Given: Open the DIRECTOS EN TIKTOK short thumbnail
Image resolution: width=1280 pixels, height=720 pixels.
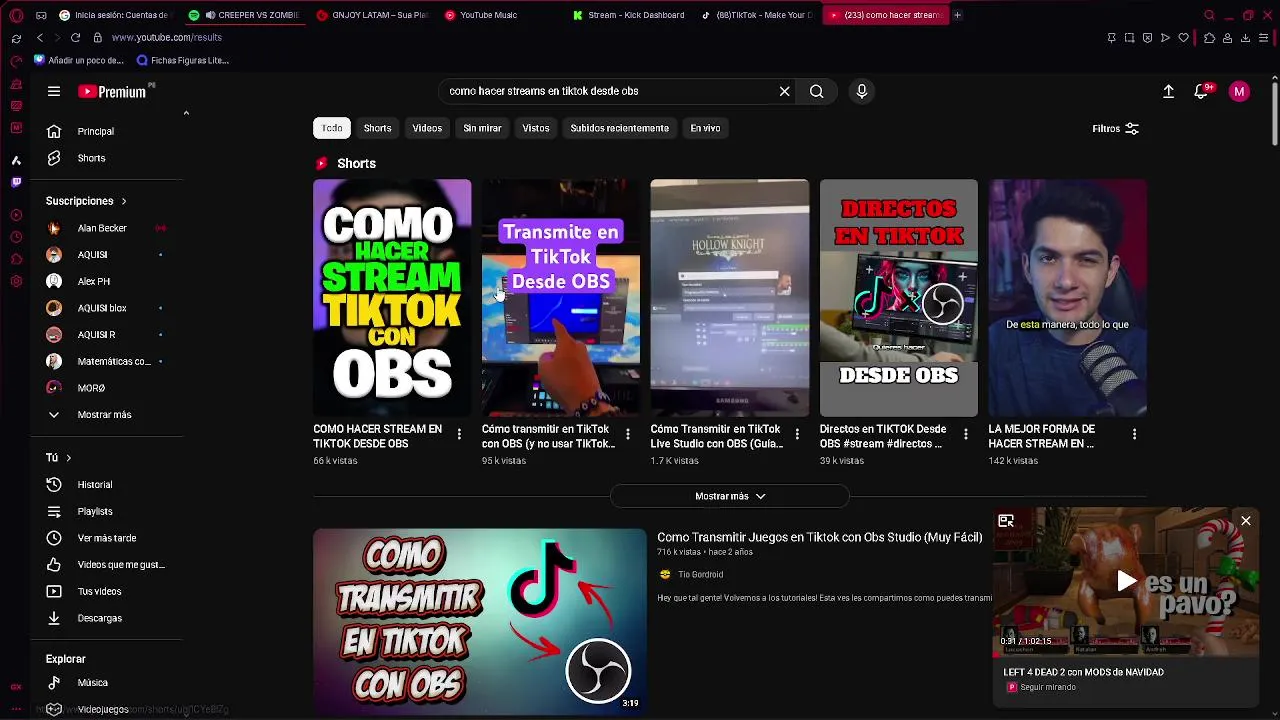Looking at the screenshot, I should coord(899,298).
